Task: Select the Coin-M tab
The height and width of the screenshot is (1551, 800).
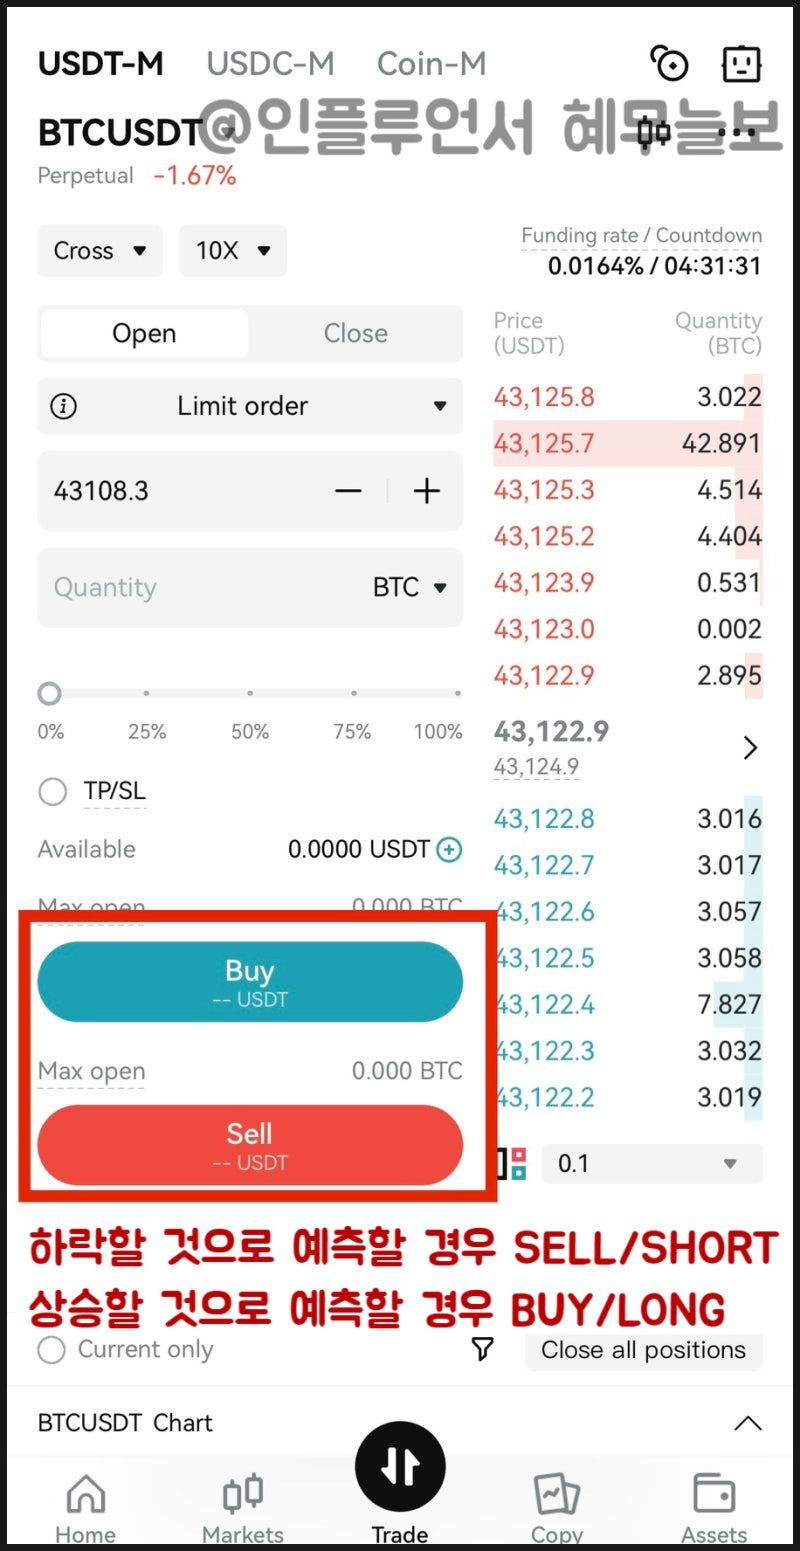Action: pos(431,64)
